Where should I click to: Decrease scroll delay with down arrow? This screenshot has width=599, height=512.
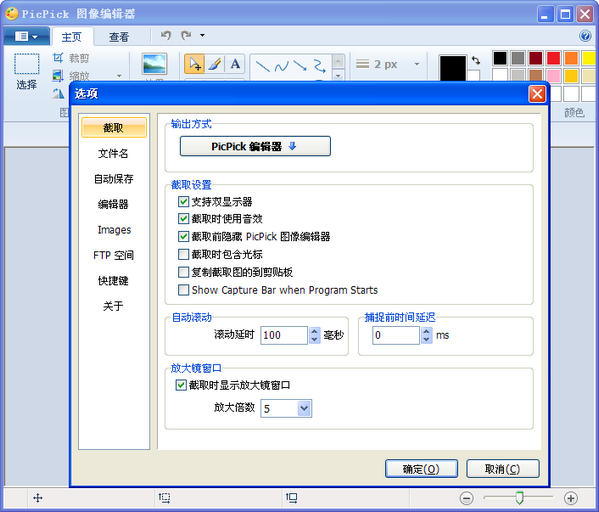[x=314, y=339]
